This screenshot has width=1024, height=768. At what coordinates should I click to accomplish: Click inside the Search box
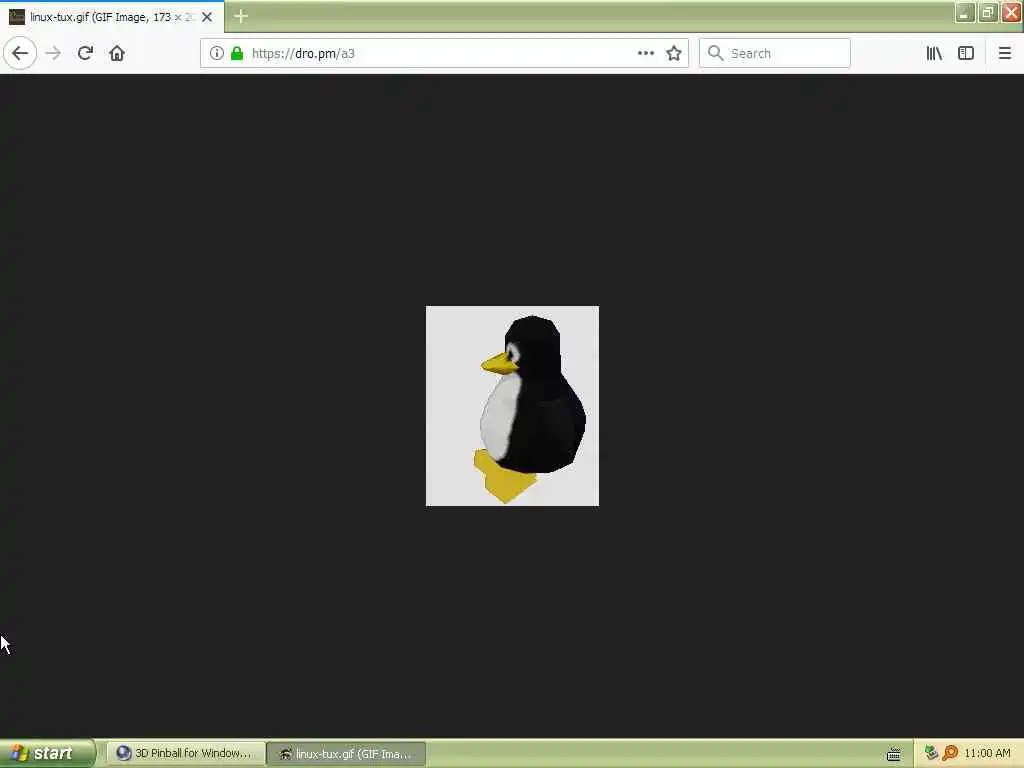(775, 54)
